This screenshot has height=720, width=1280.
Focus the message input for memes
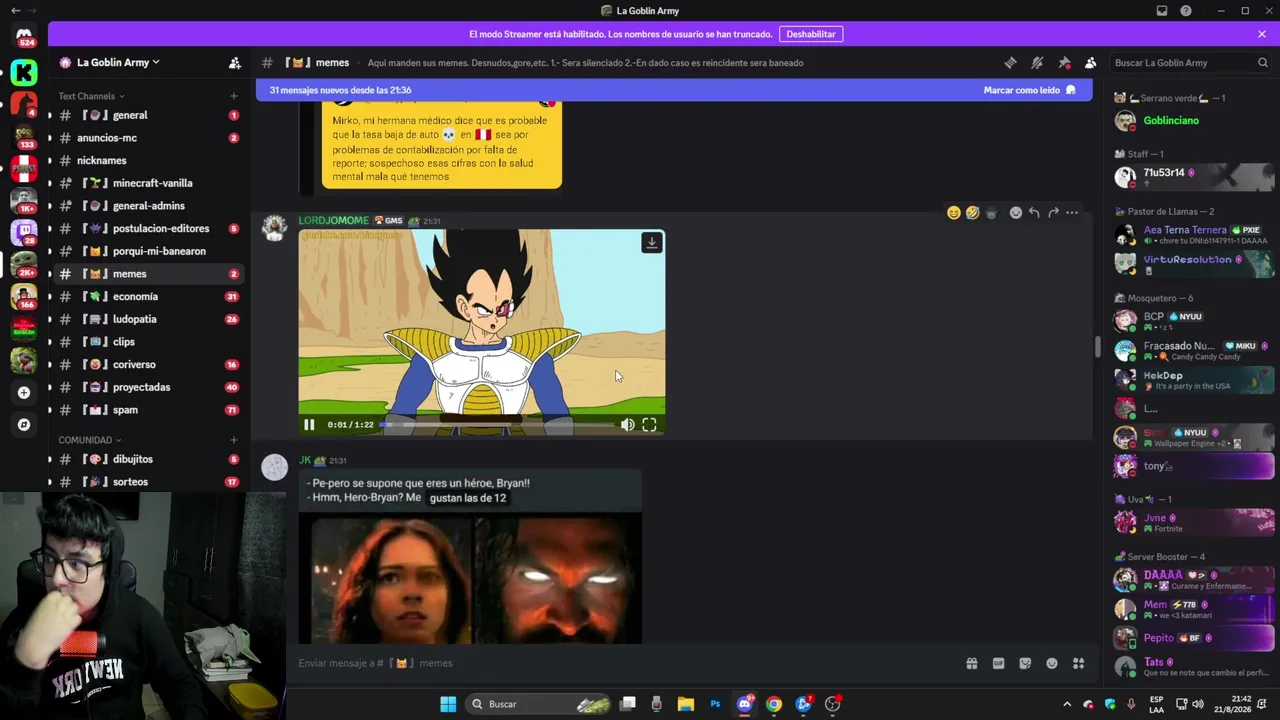point(624,663)
